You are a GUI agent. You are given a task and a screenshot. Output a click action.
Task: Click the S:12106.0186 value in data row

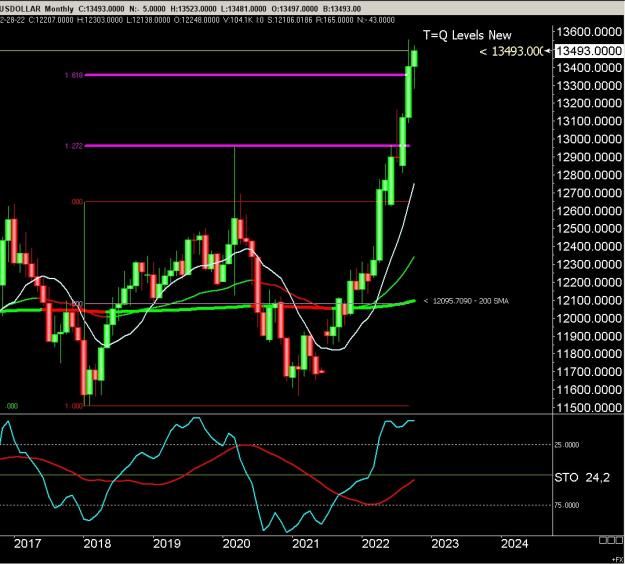pyautogui.click(x=290, y=20)
